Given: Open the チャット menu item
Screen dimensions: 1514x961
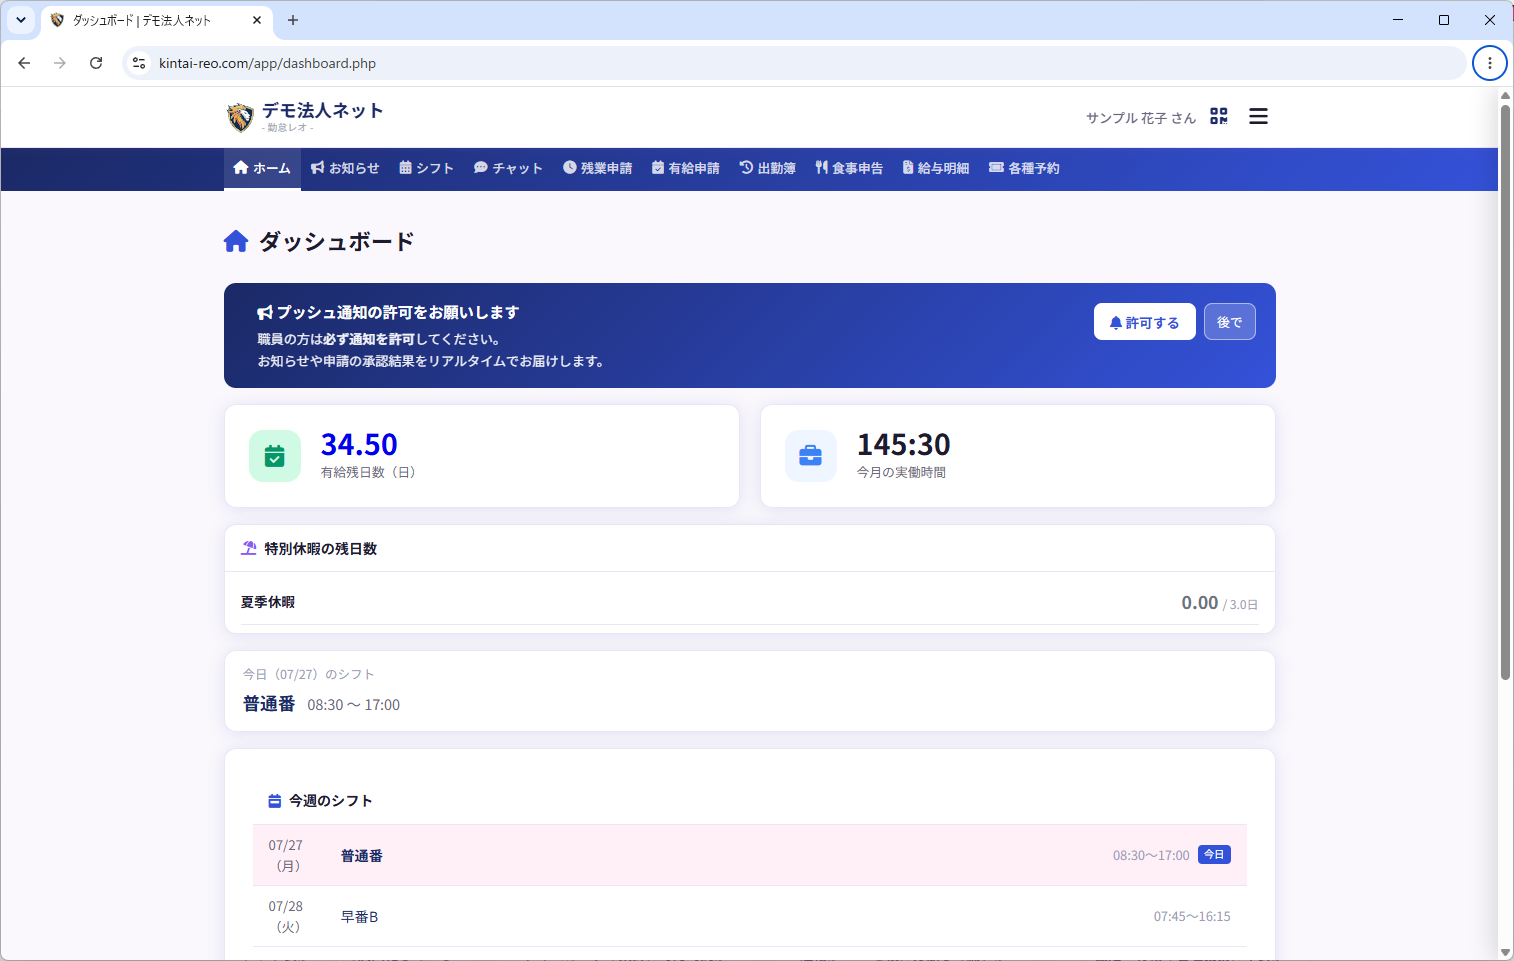Looking at the screenshot, I should [508, 168].
